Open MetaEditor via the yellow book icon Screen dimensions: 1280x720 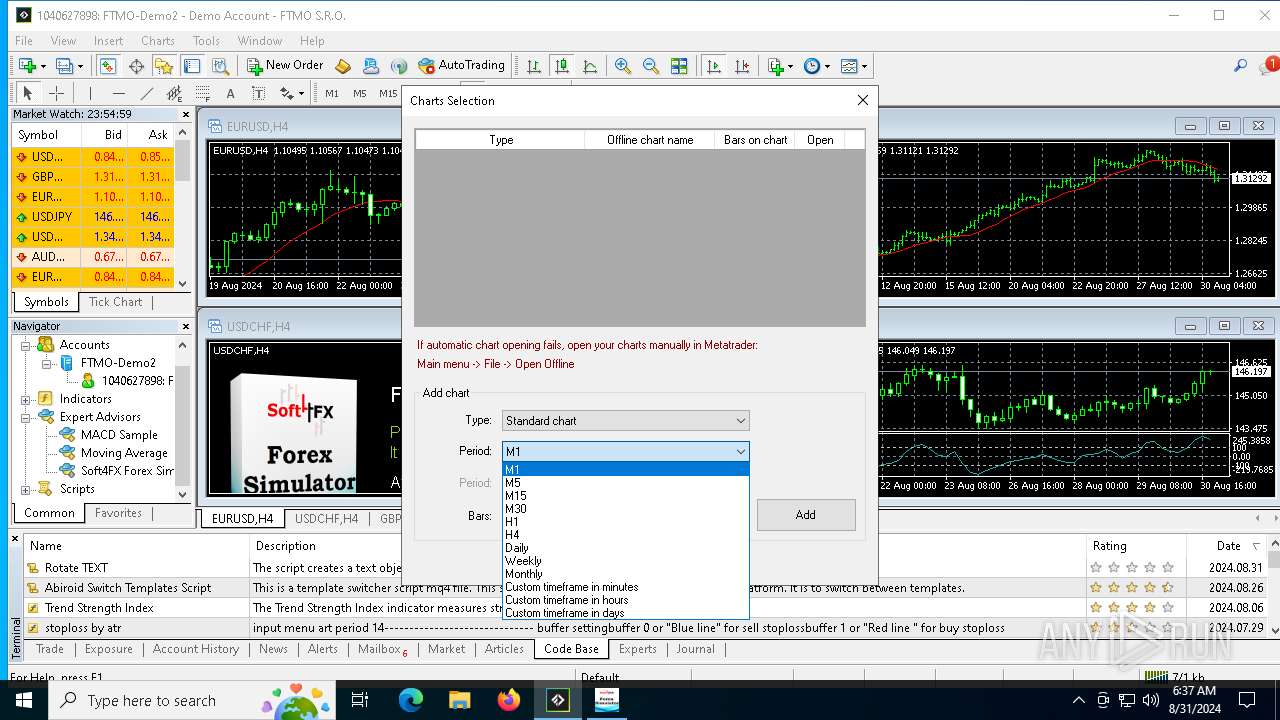pyautogui.click(x=343, y=66)
